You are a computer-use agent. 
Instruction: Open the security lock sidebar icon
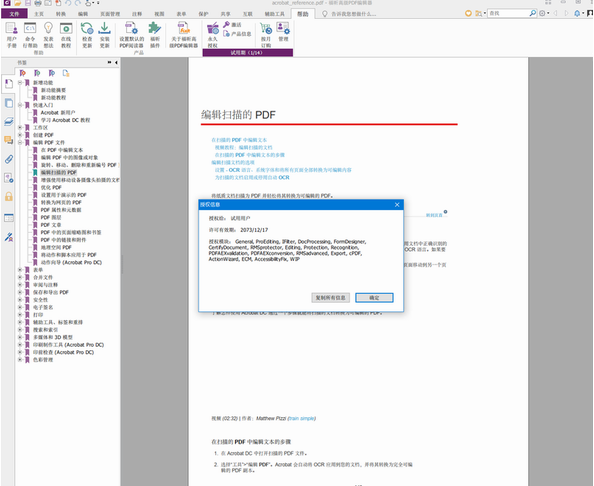tap(8, 196)
